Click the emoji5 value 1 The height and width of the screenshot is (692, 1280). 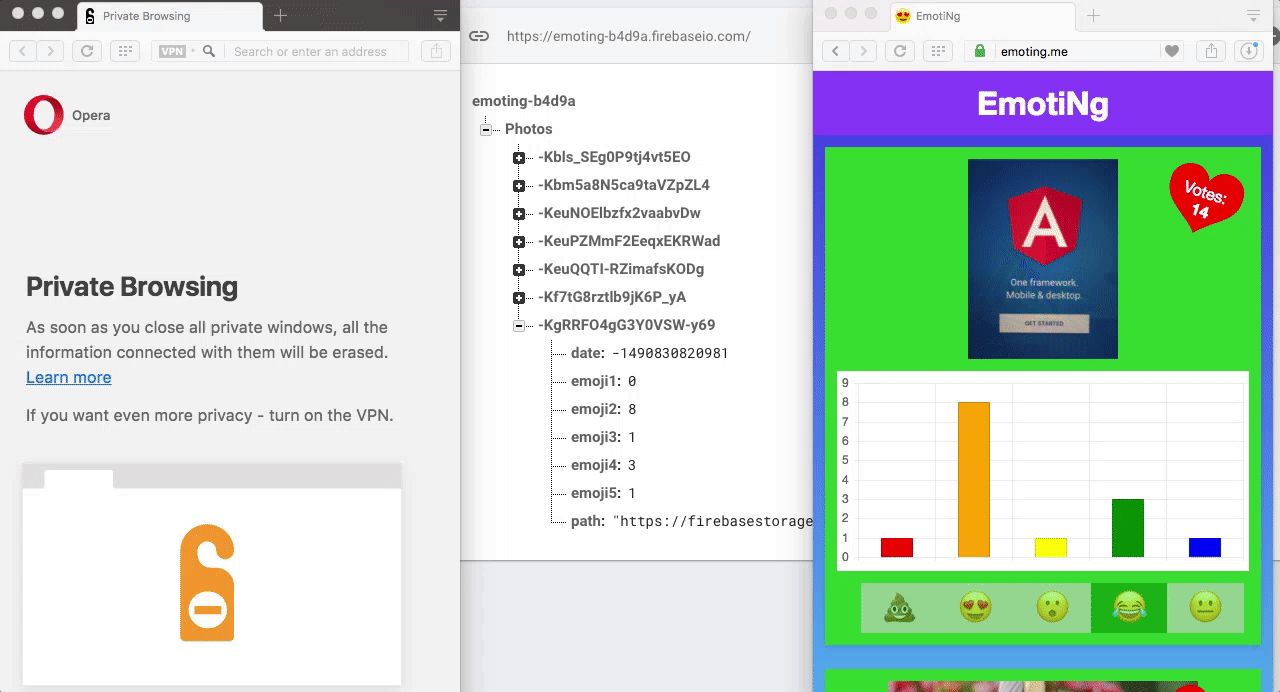[632, 493]
